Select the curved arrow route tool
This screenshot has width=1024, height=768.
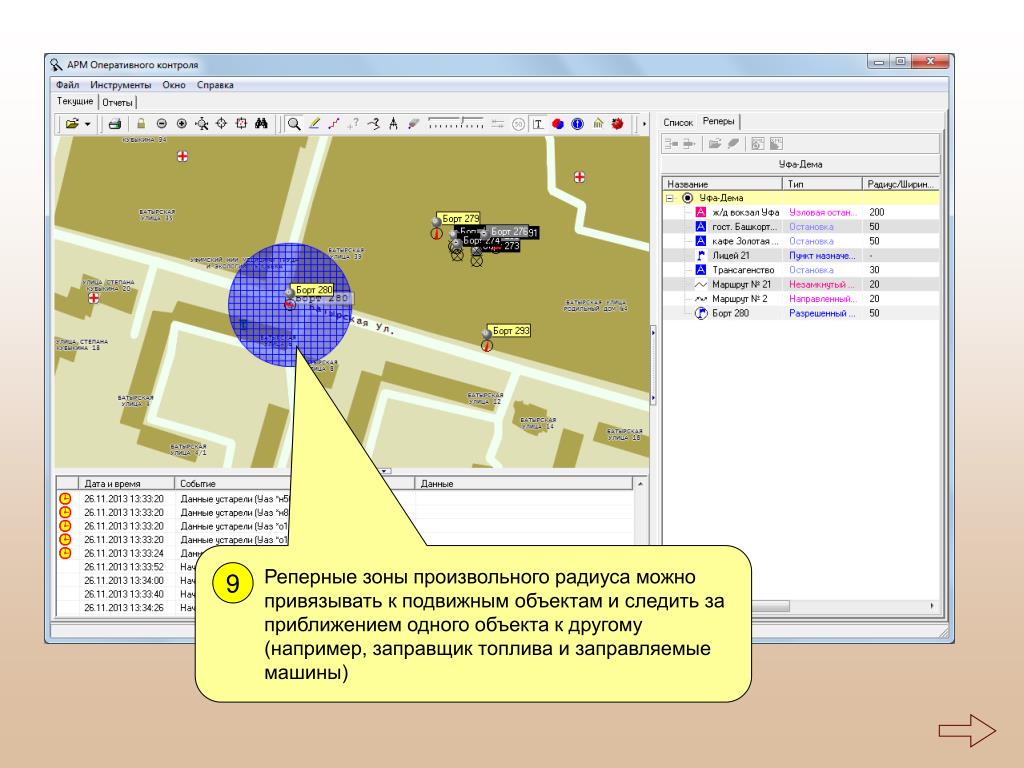pos(374,123)
